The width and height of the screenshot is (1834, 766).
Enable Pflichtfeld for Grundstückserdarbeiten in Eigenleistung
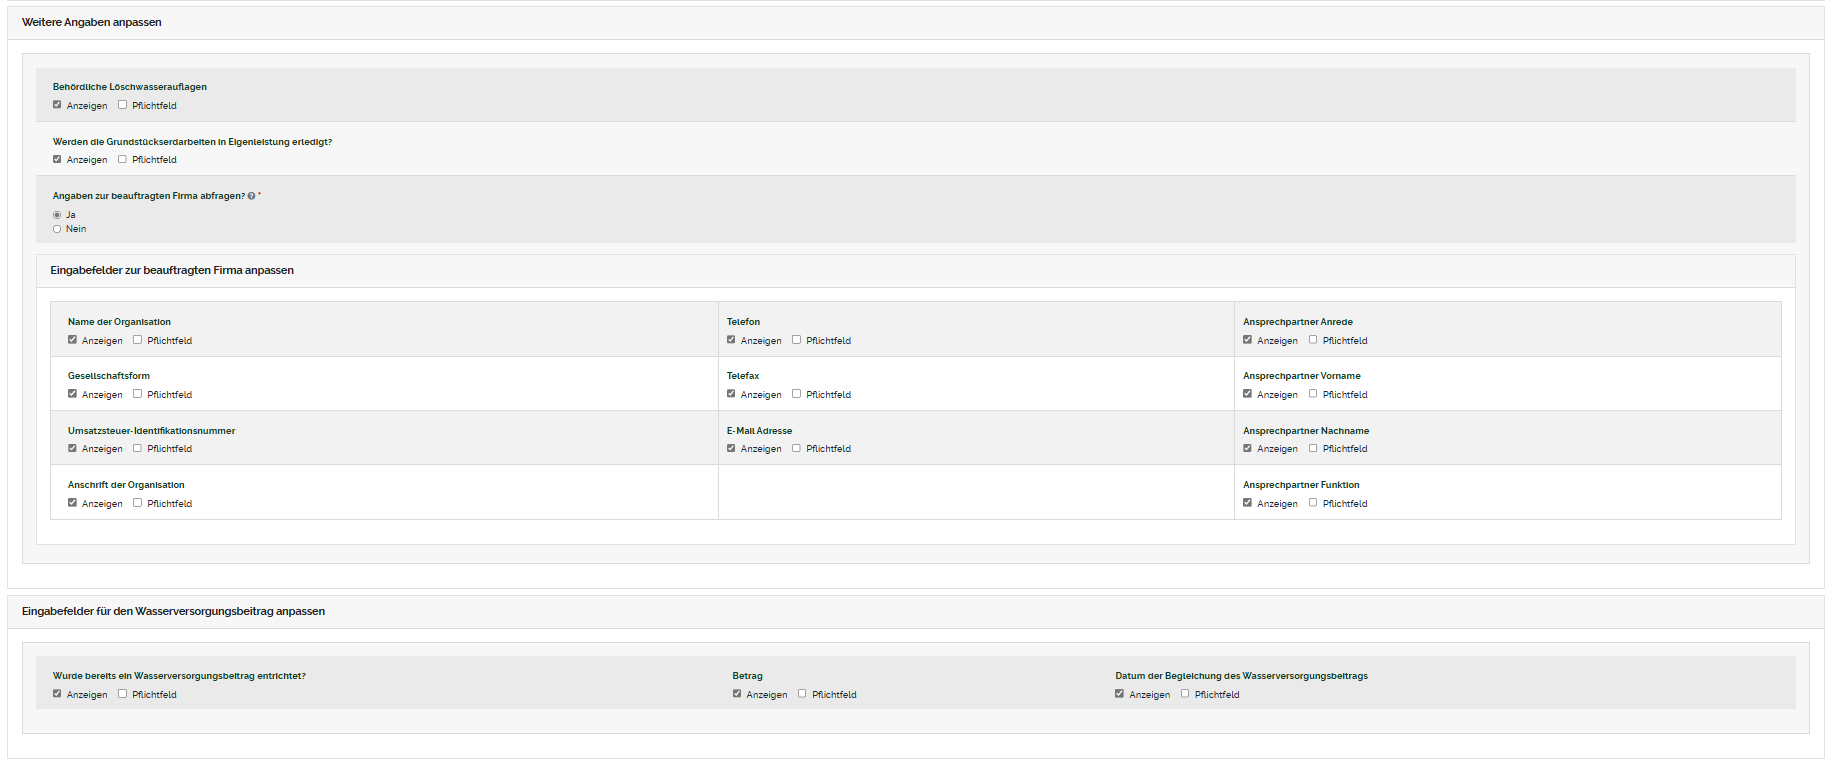(x=123, y=159)
